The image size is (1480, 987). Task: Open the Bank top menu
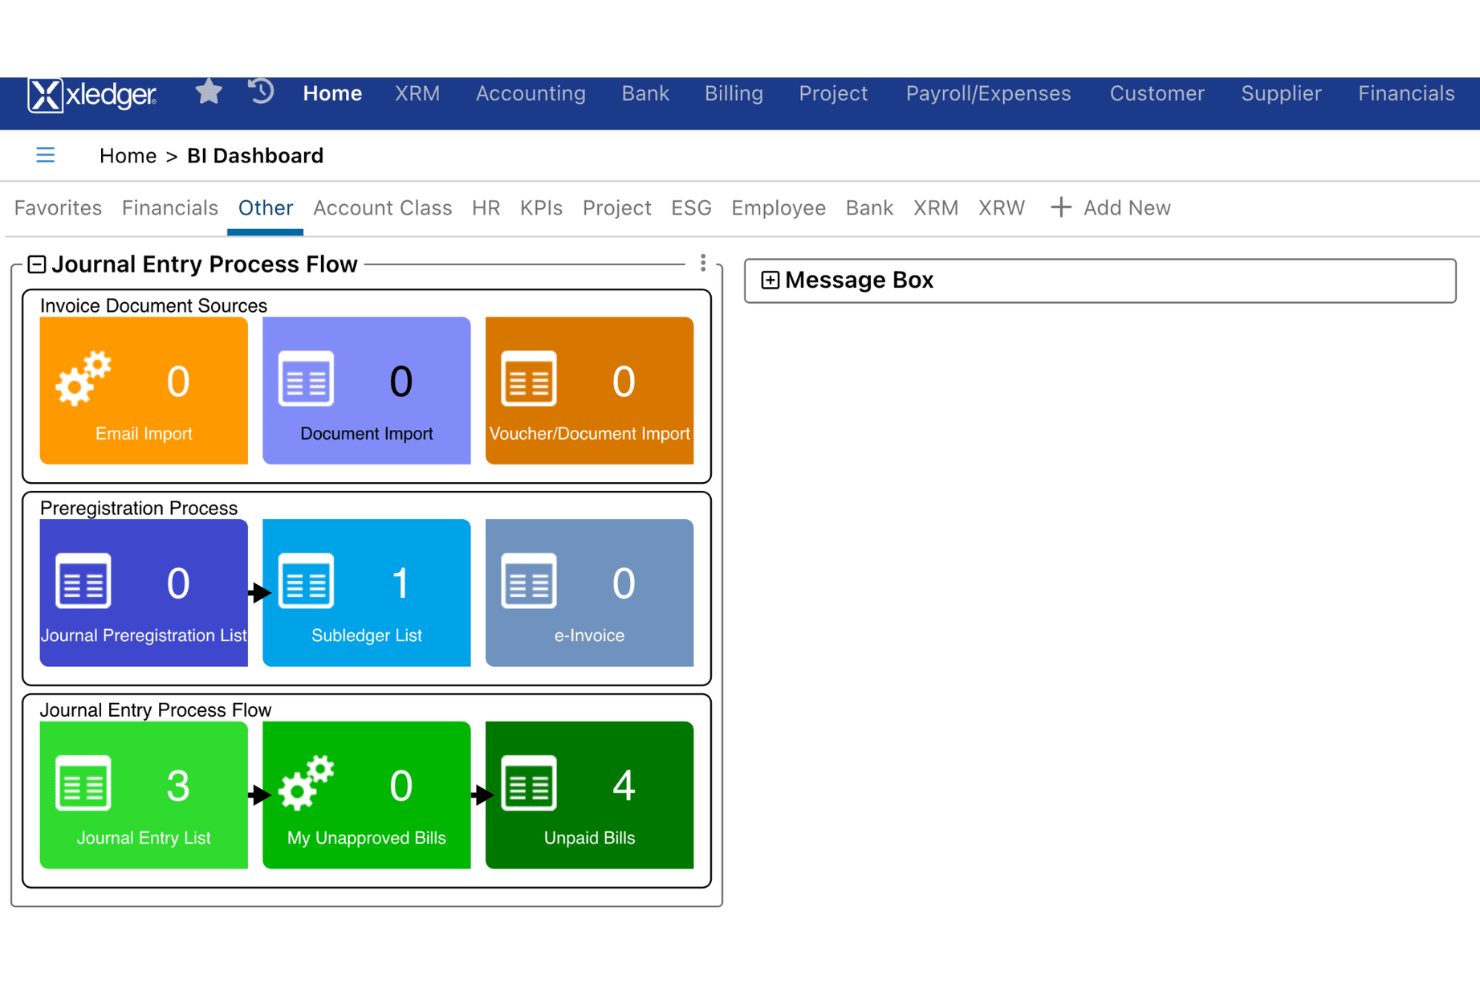(646, 94)
